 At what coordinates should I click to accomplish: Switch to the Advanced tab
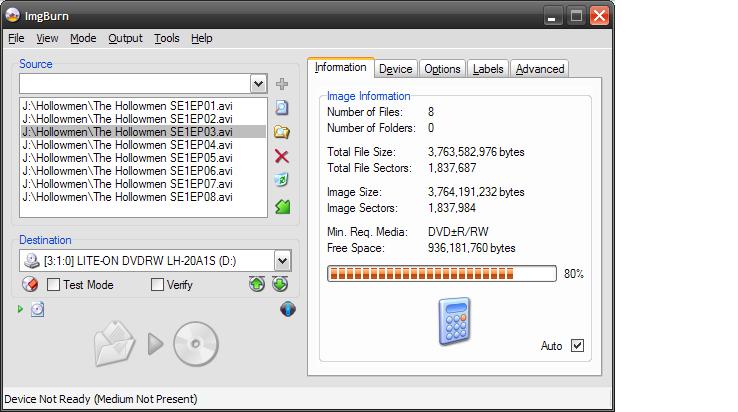(540, 69)
